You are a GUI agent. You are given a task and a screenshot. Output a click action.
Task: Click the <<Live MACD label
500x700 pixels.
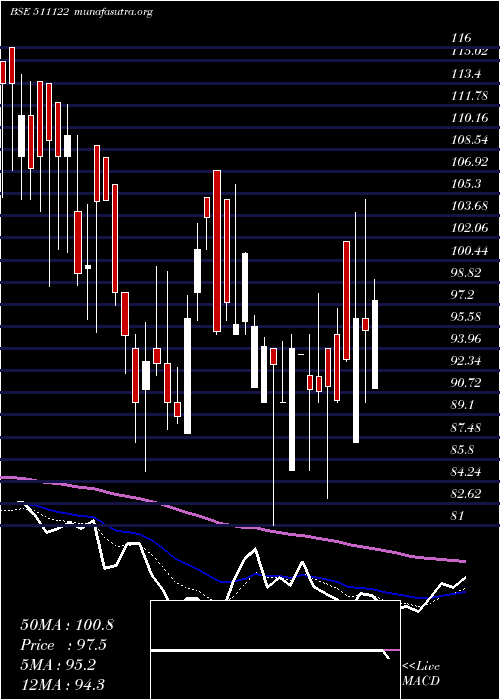(x=421, y=674)
